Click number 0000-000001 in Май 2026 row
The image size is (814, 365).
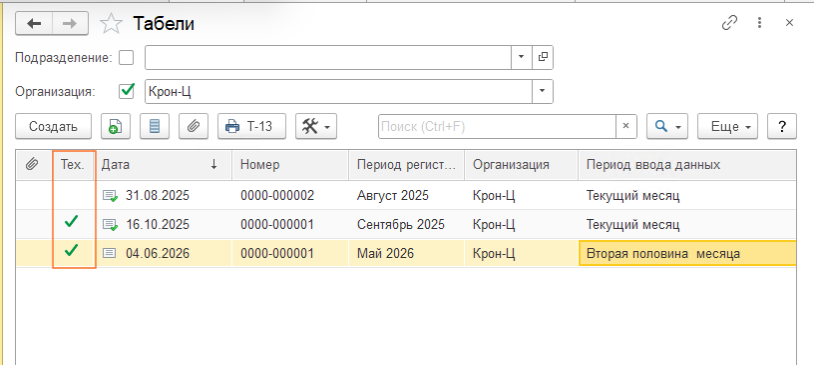pyautogui.click(x=277, y=253)
